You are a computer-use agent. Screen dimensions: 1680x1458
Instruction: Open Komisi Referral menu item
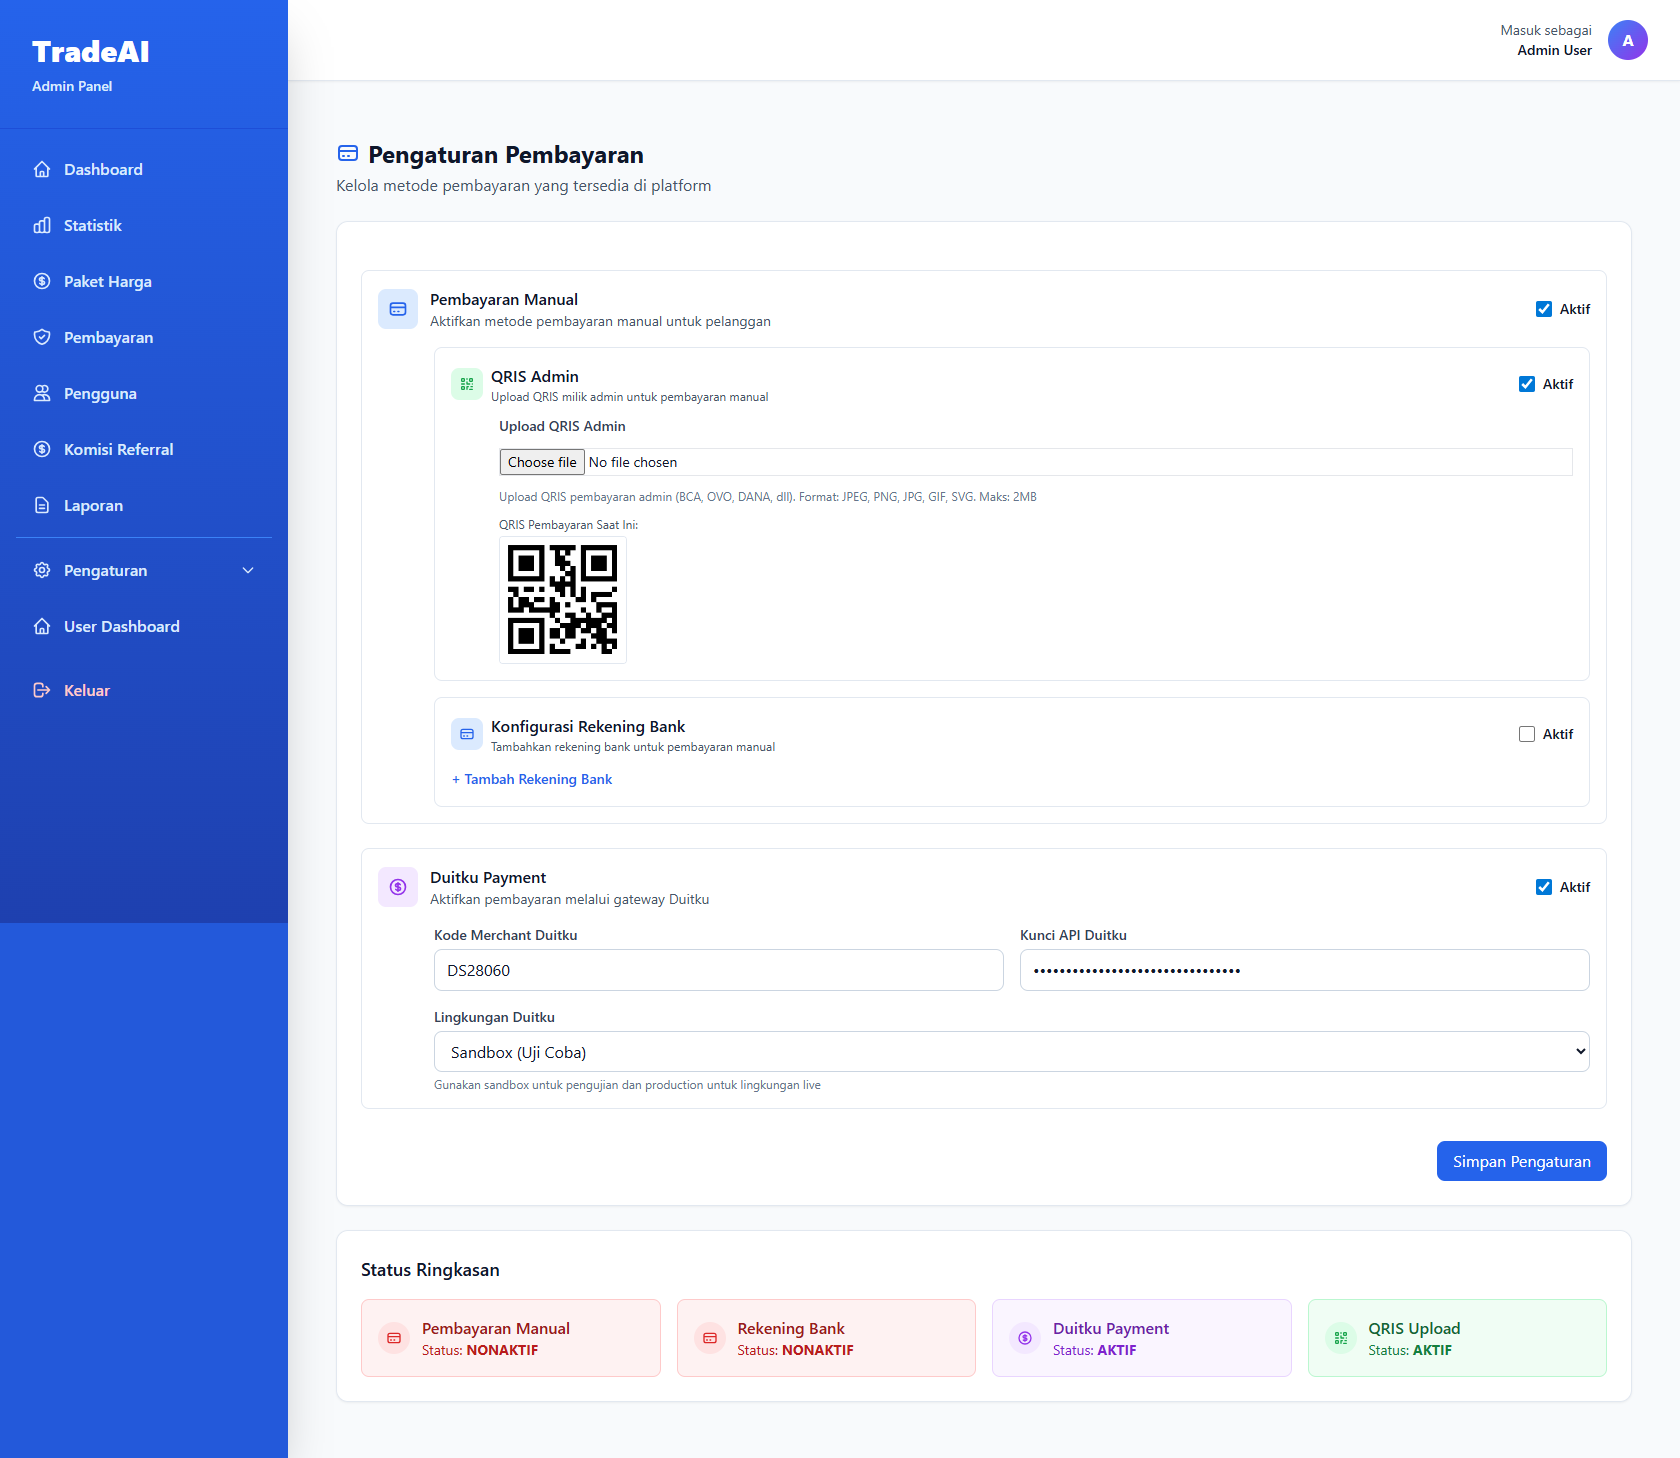click(x=118, y=450)
